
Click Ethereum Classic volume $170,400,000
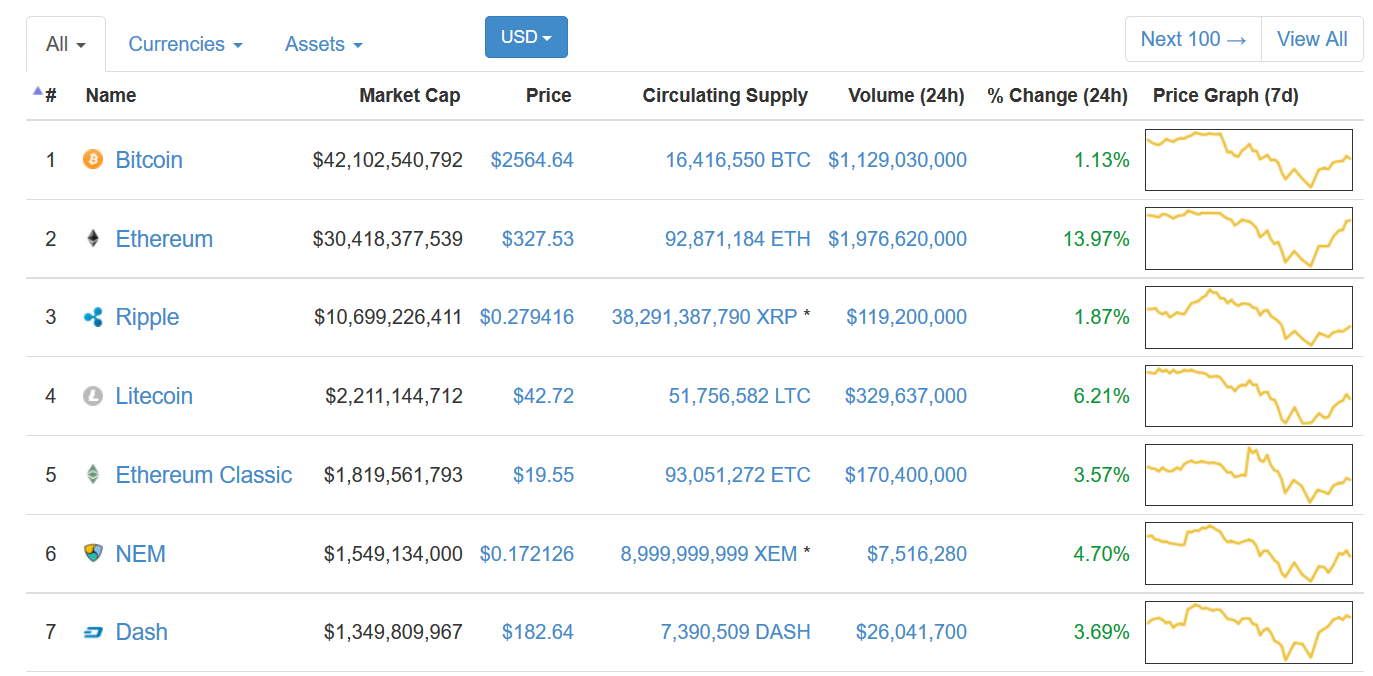(906, 475)
